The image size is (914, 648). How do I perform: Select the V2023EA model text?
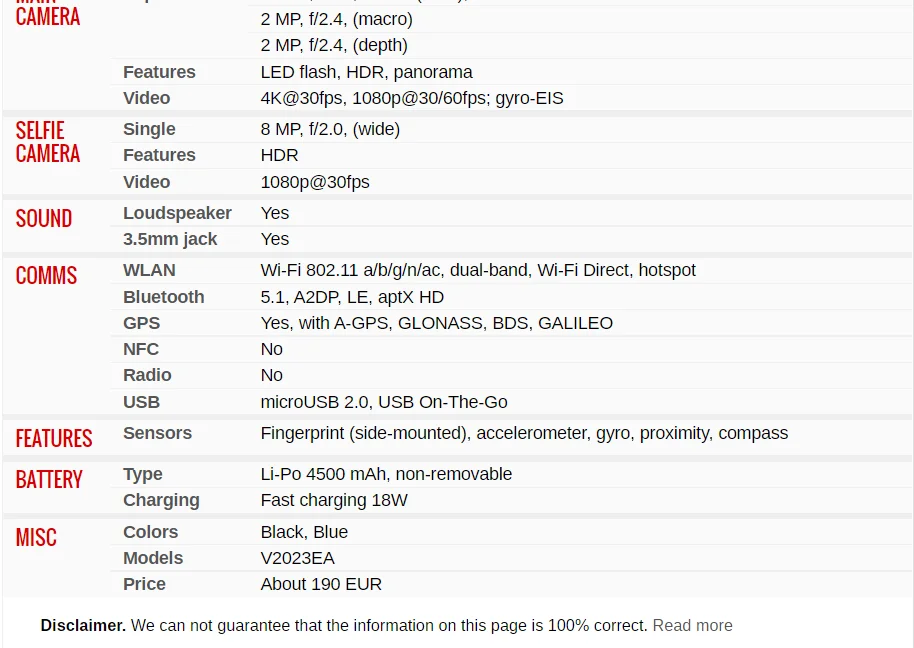pos(298,558)
